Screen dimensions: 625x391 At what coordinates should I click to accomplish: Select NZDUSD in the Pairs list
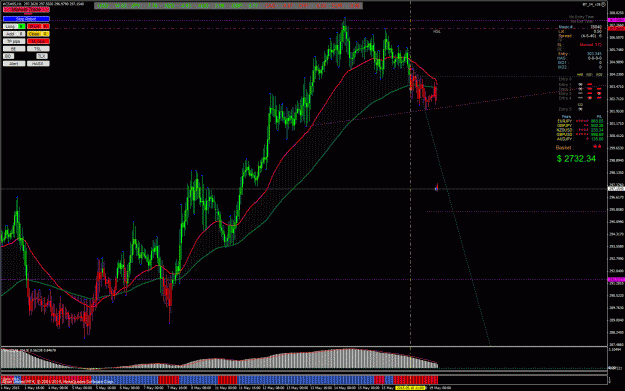[564, 130]
